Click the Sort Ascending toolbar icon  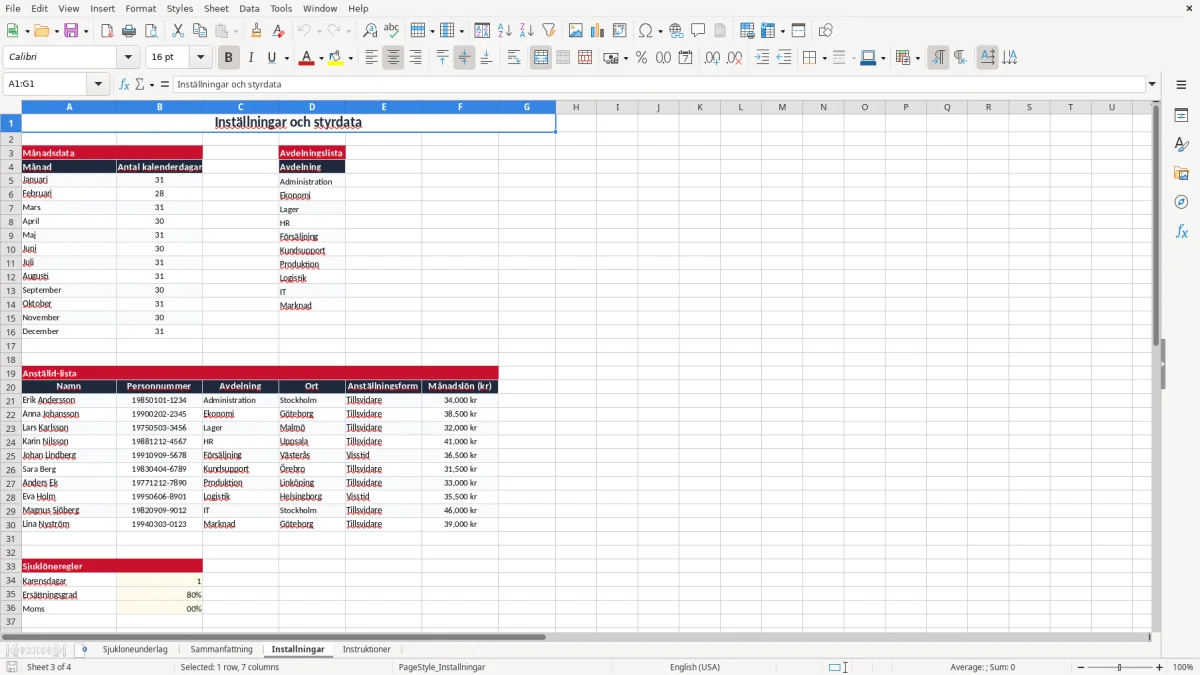click(504, 31)
